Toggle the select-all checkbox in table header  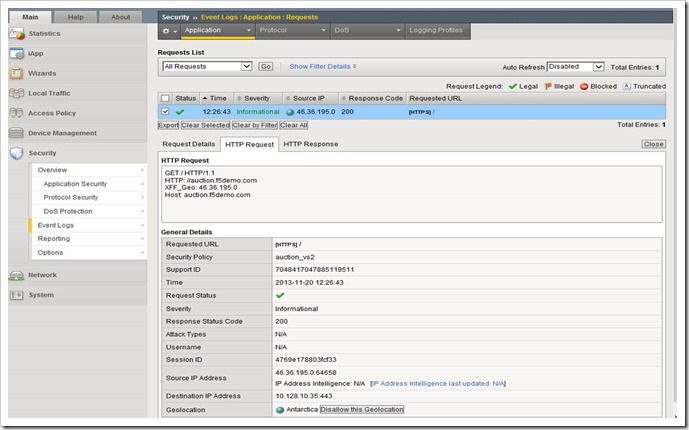[165, 98]
